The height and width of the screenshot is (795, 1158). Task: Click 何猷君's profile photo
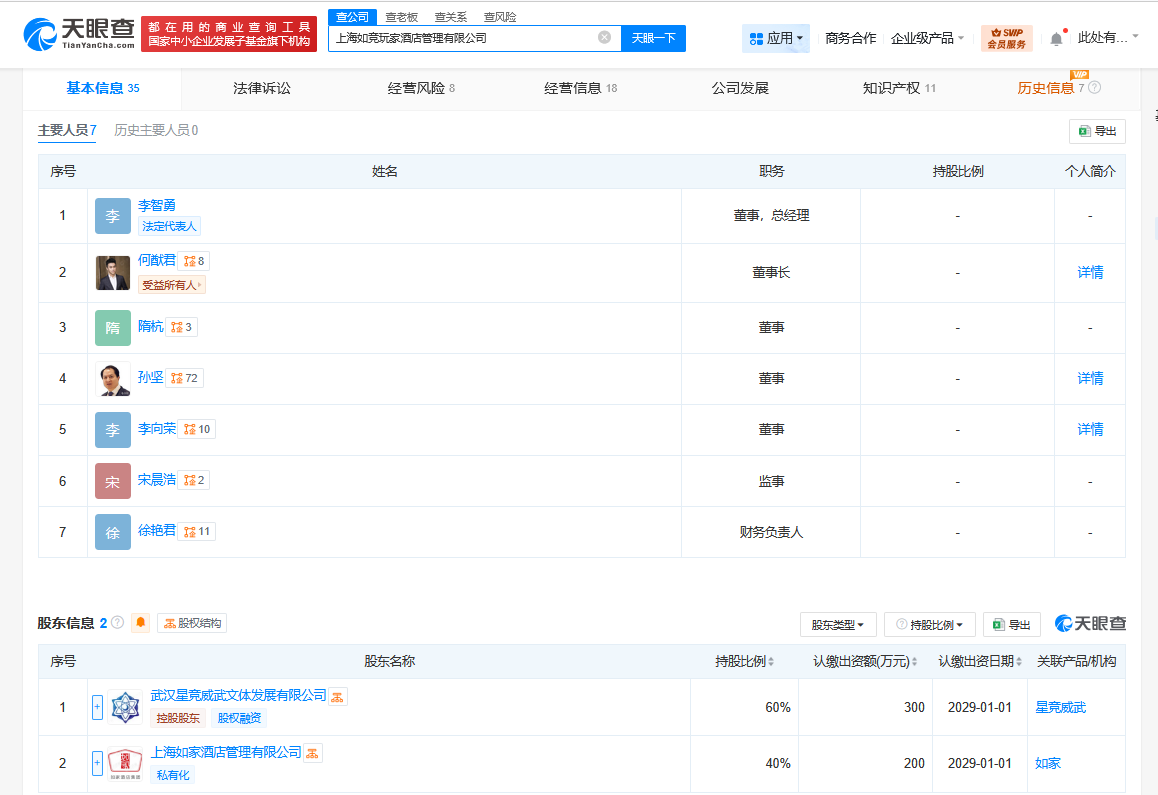click(113, 273)
